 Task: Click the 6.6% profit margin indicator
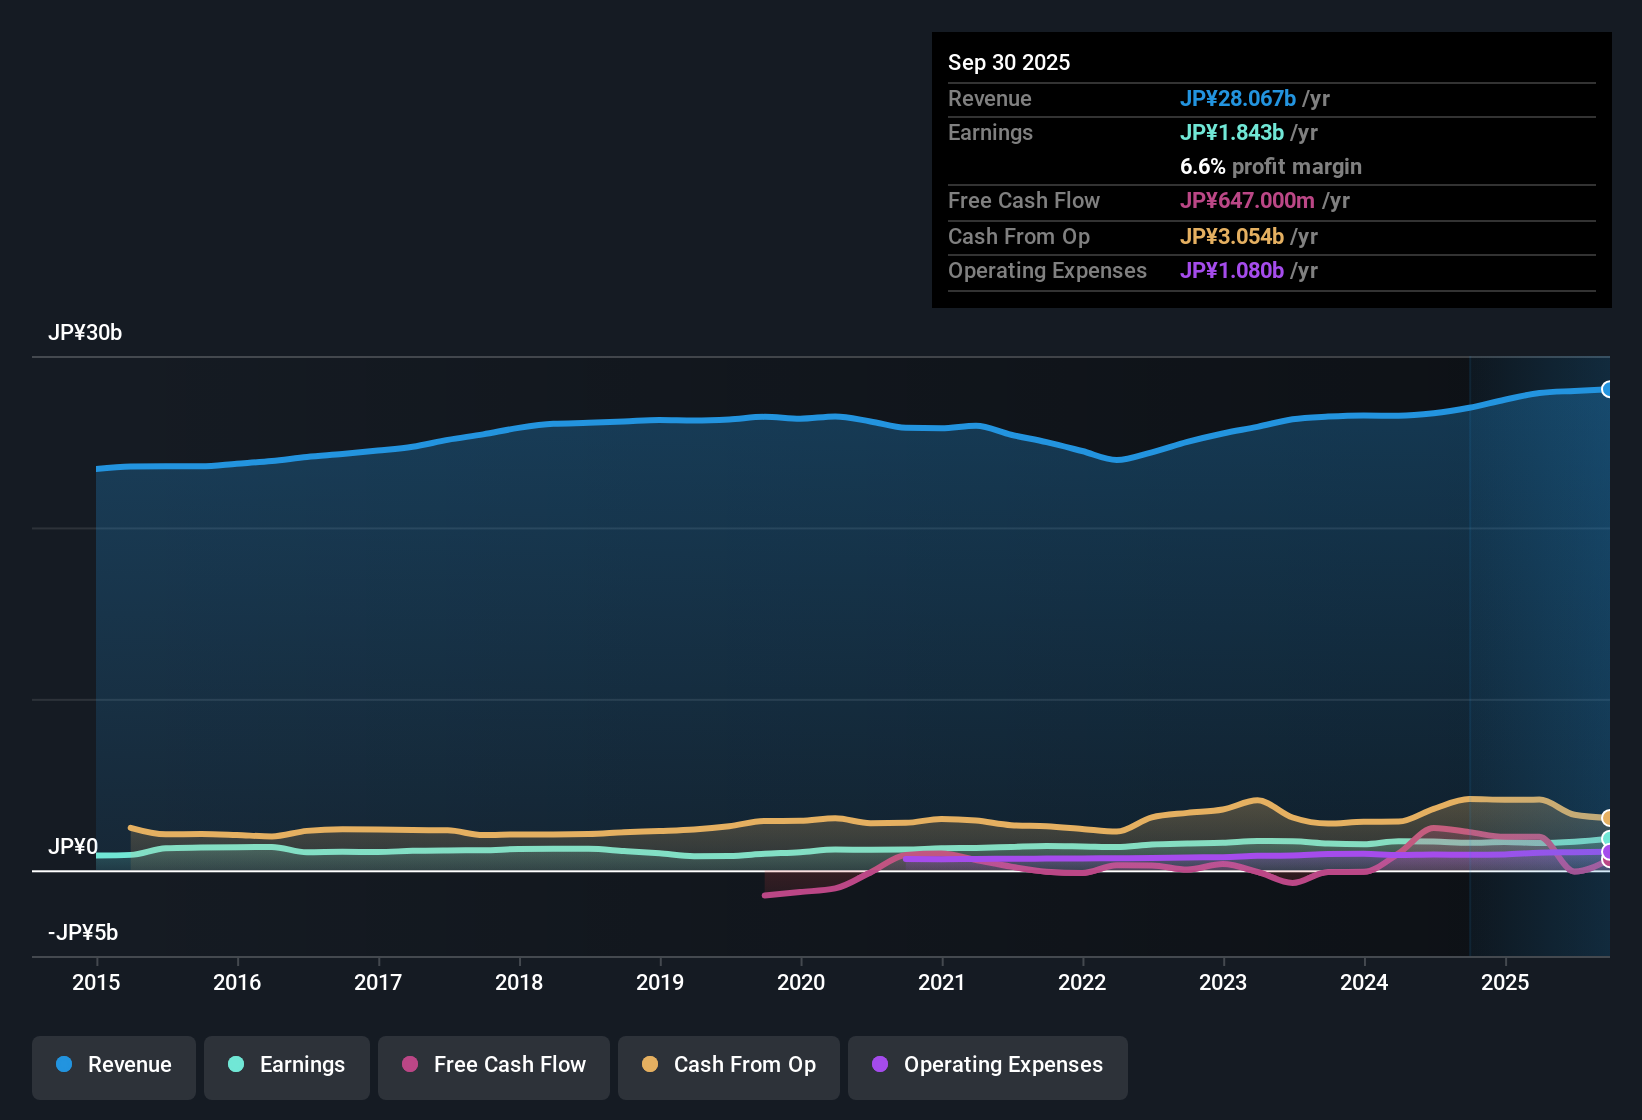click(x=1270, y=167)
